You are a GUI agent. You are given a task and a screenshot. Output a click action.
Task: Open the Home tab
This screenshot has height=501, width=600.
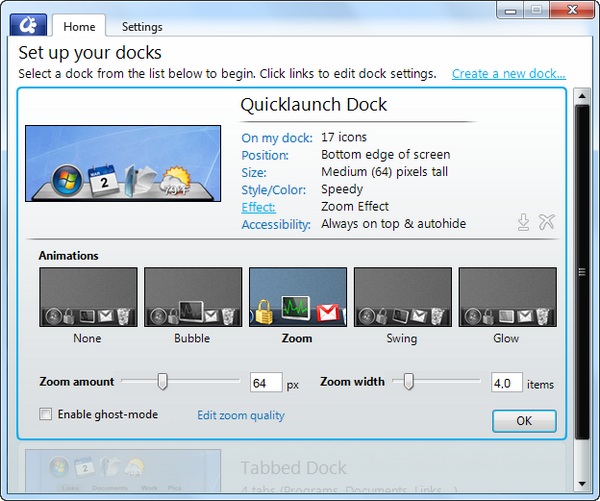[x=79, y=27]
